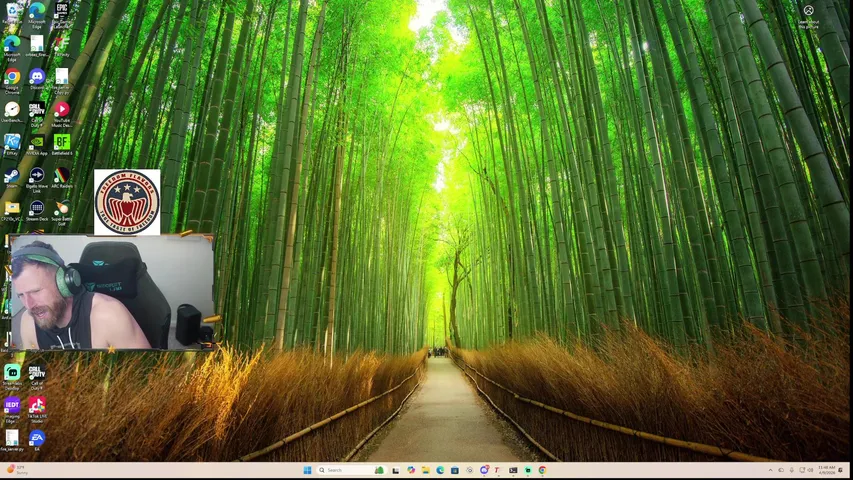Launch YouTube Music Desktop shortcut
The height and width of the screenshot is (480, 853).
[x=61, y=114]
